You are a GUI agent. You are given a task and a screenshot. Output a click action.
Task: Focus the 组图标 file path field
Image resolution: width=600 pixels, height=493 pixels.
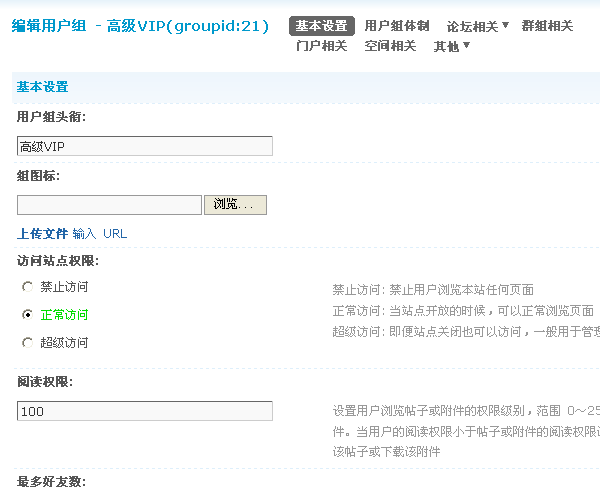pos(109,204)
